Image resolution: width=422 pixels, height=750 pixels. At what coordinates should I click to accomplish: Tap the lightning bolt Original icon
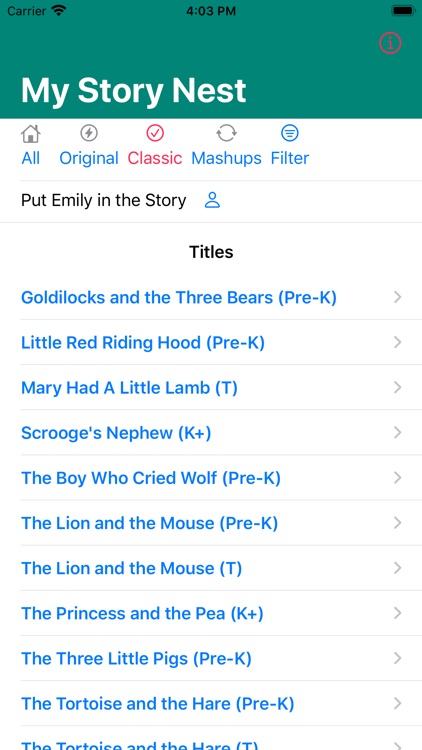[89, 133]
